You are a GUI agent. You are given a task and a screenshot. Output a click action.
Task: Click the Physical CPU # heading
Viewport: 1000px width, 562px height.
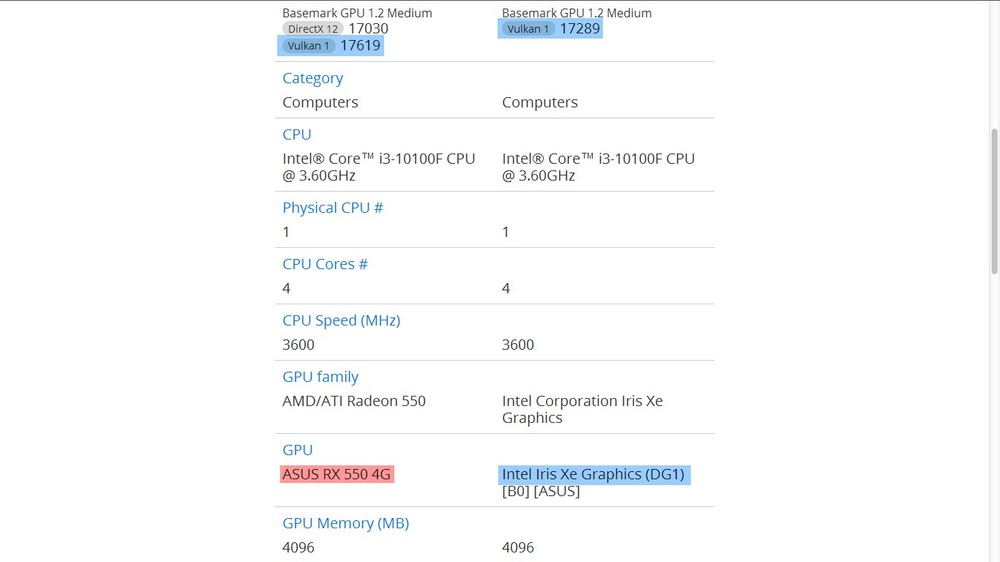(x=332, y=208)
